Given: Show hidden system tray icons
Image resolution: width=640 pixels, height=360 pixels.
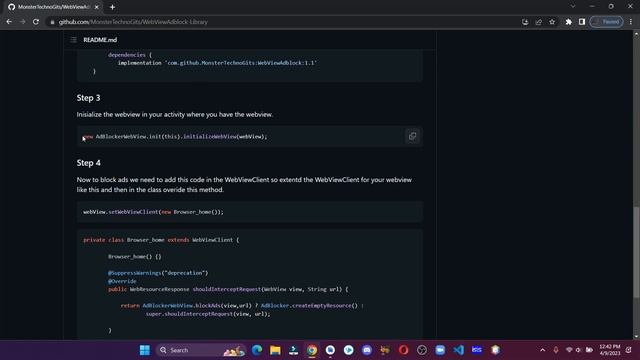Looking at the screenshot, I should click(542, 350).
